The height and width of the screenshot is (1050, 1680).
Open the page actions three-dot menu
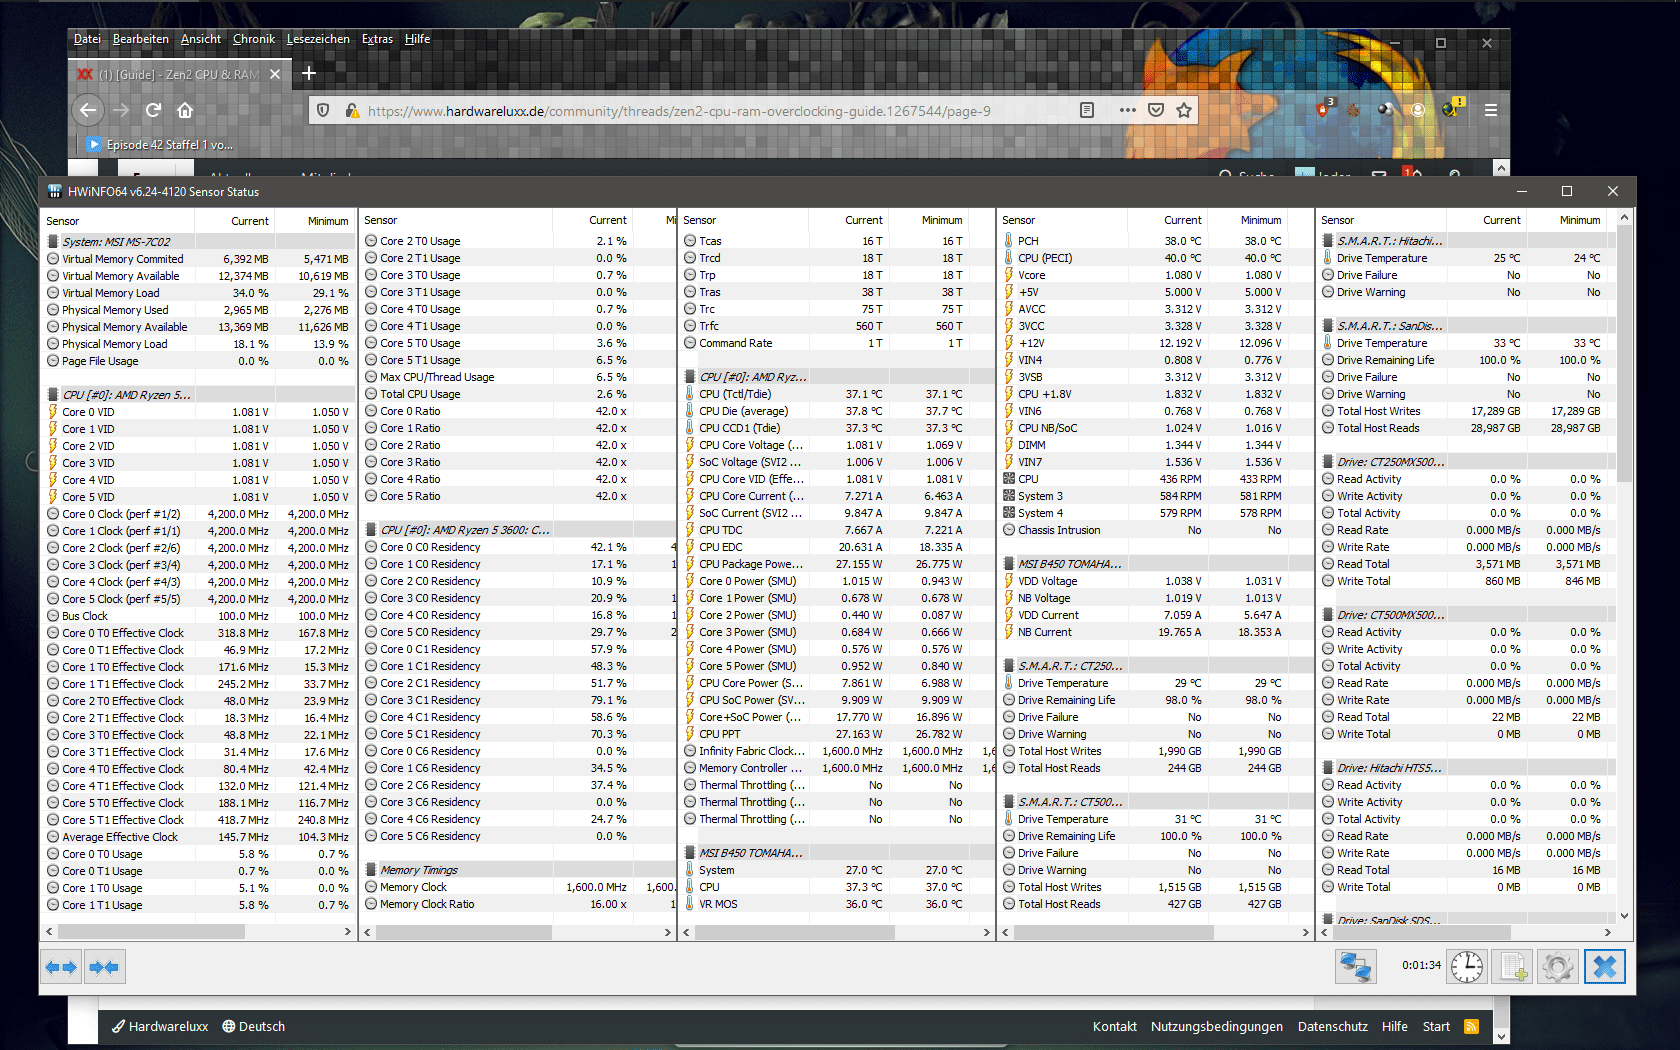[1128, 110]
